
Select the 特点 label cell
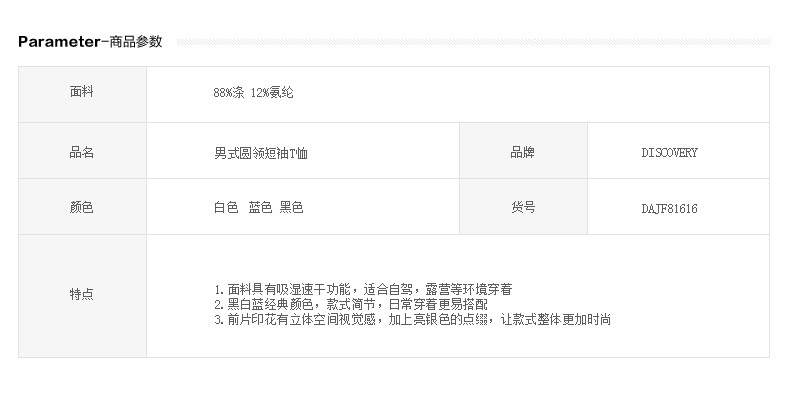pos(82,295)
